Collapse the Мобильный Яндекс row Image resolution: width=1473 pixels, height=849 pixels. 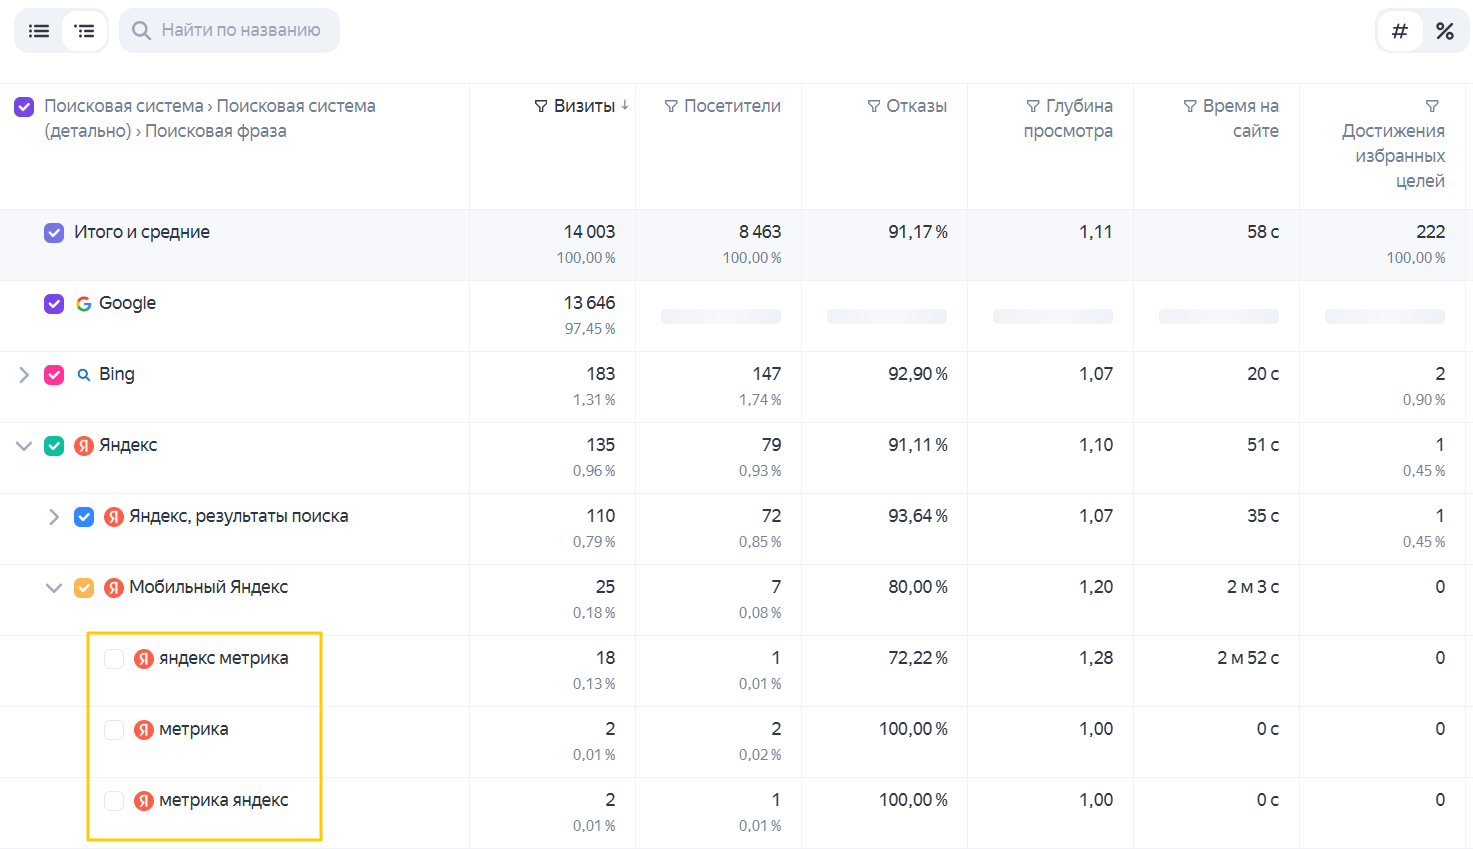pos(54,588)
